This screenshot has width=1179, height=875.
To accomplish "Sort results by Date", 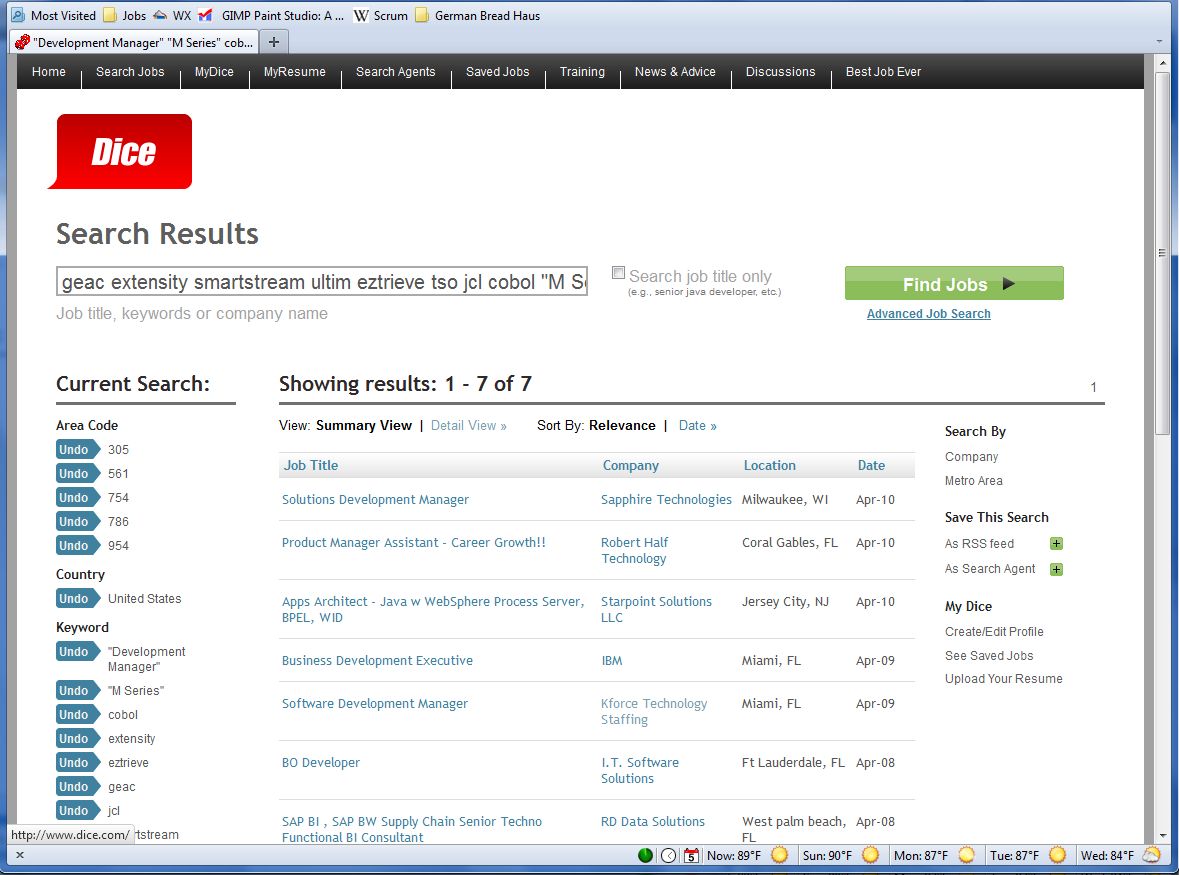I will coord(697,425).
